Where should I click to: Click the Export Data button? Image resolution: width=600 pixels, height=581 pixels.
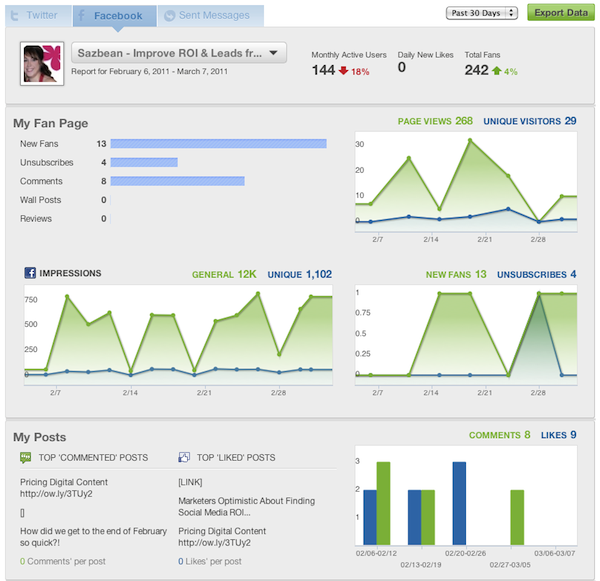coord(560,13)
